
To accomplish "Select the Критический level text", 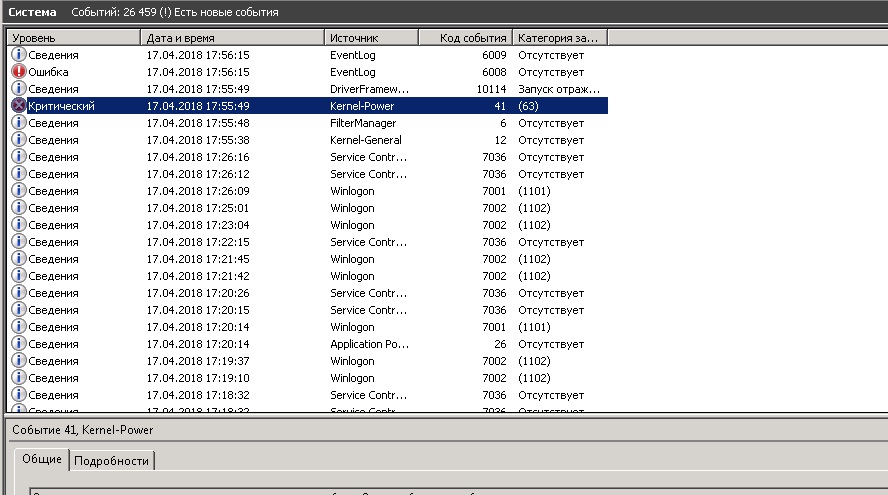I will [x=61, y=106].
